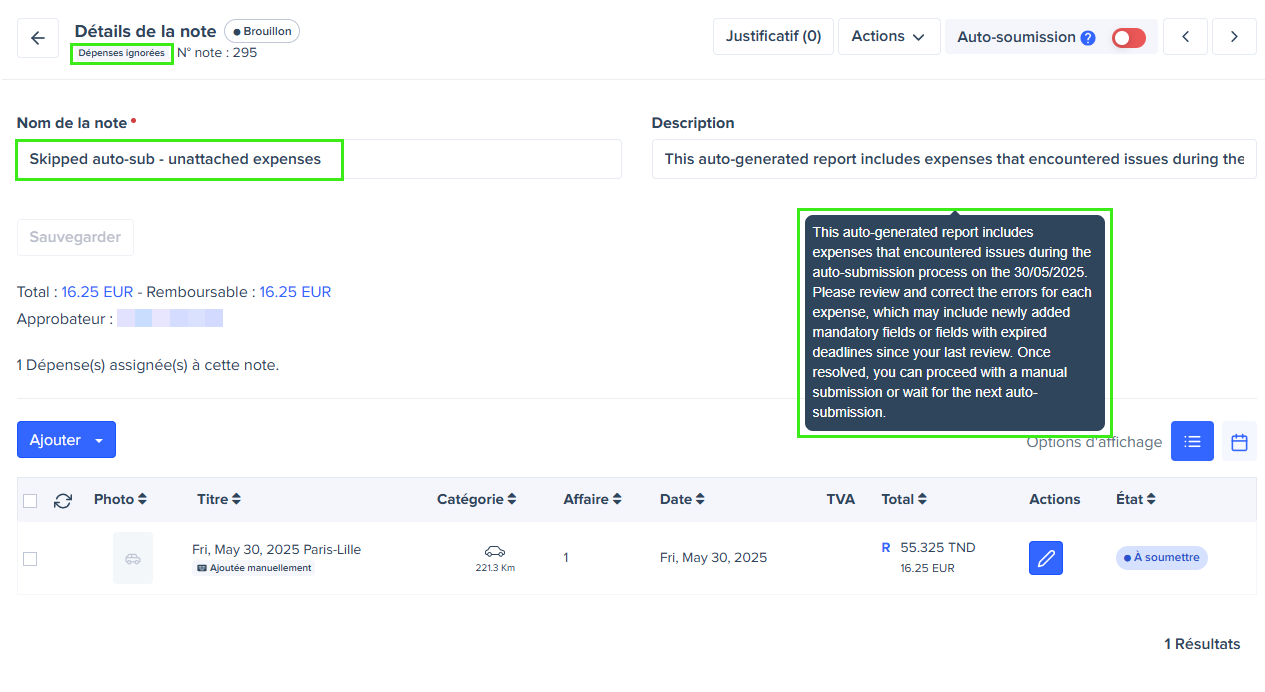This screenshot has height=692, width=1265.
Task: Sort table by Catégorie column
Action: tap(476, 499)
